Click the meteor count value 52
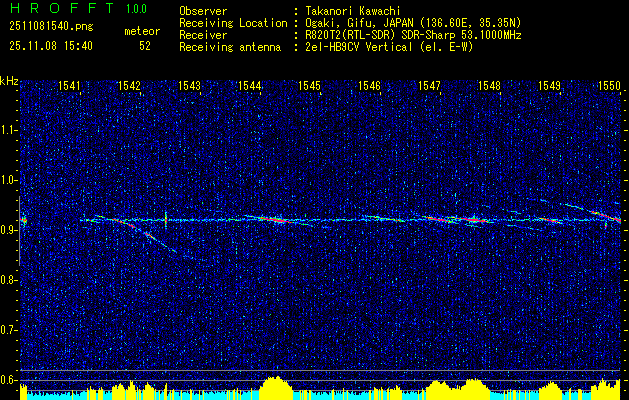The width and height of the screenshot is (629, 400). pos(145,46)
